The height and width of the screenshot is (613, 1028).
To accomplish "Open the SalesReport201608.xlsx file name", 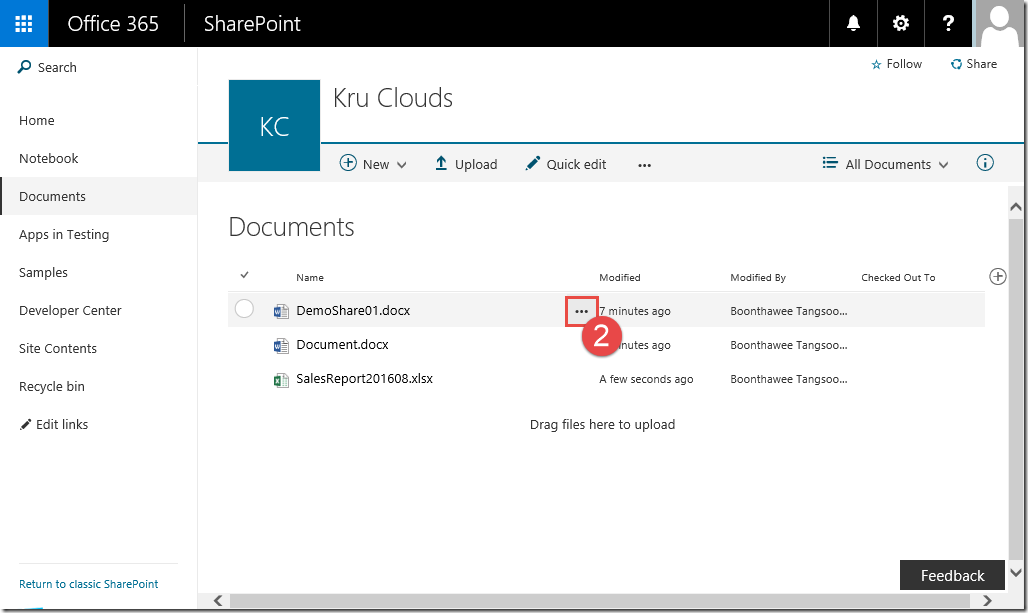I will click(365, 379).
